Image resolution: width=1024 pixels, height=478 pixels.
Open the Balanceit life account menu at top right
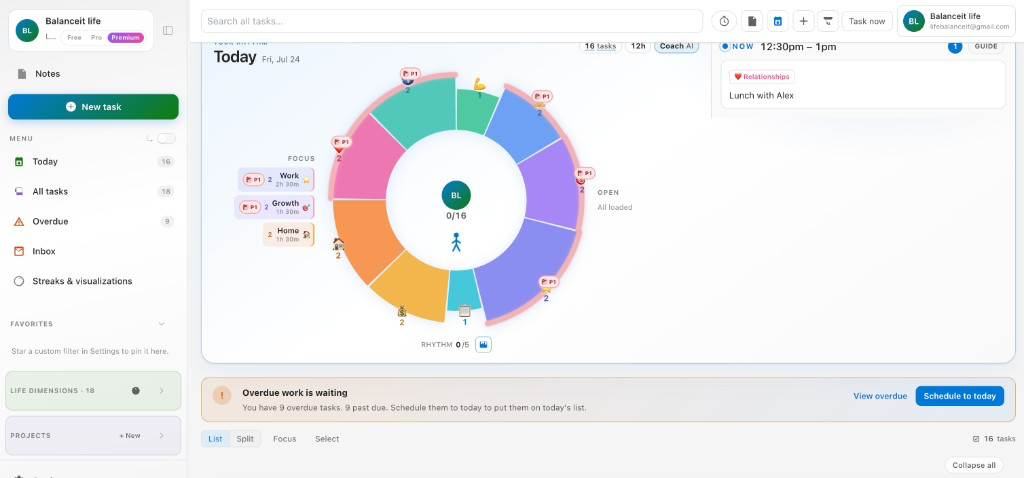pos(956,21)
